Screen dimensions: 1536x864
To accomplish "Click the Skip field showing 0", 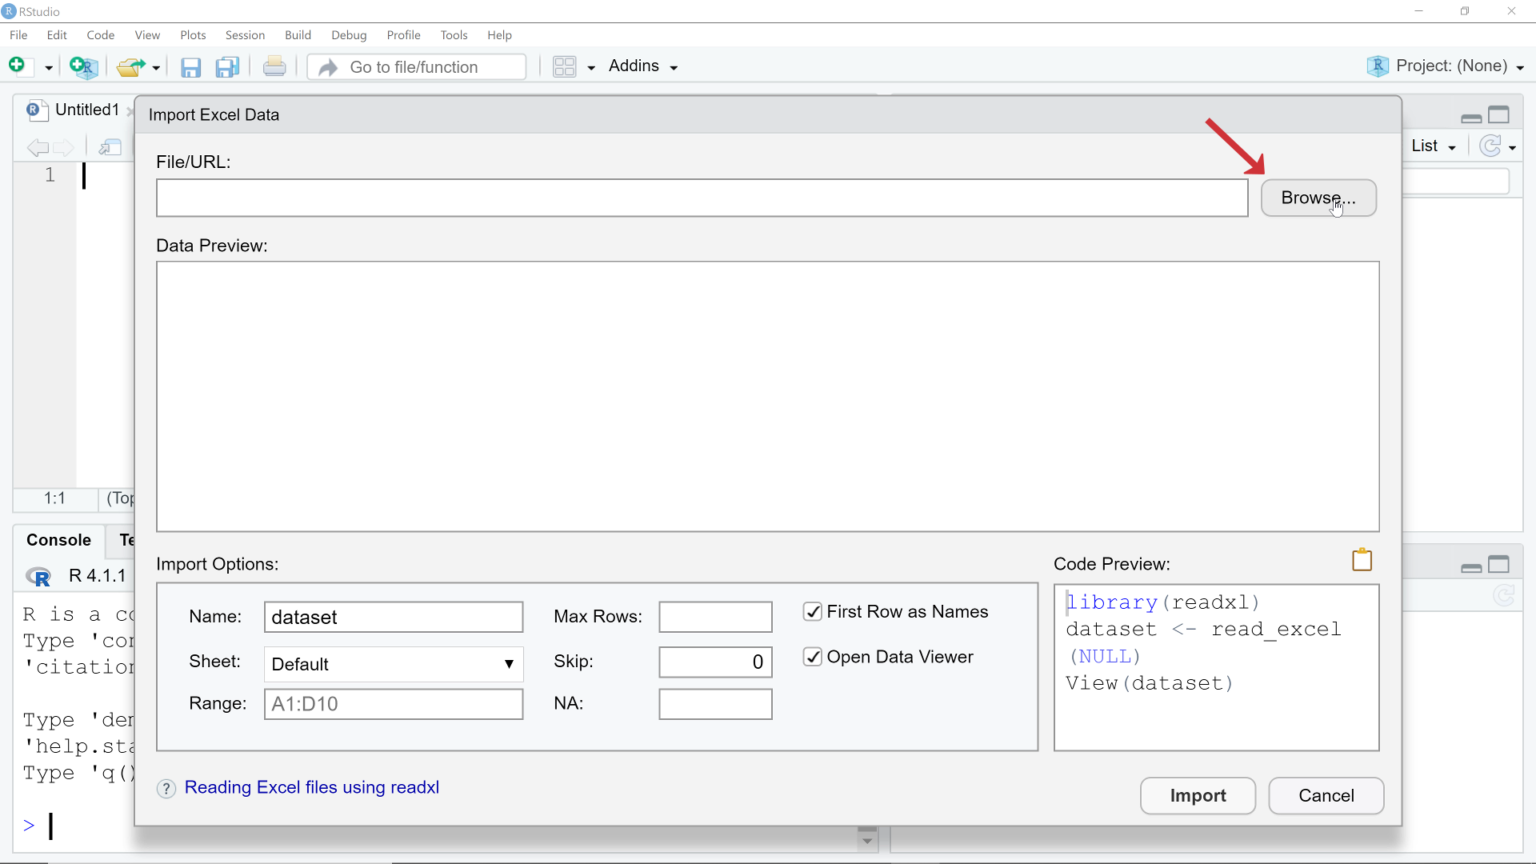I will 715,662.
